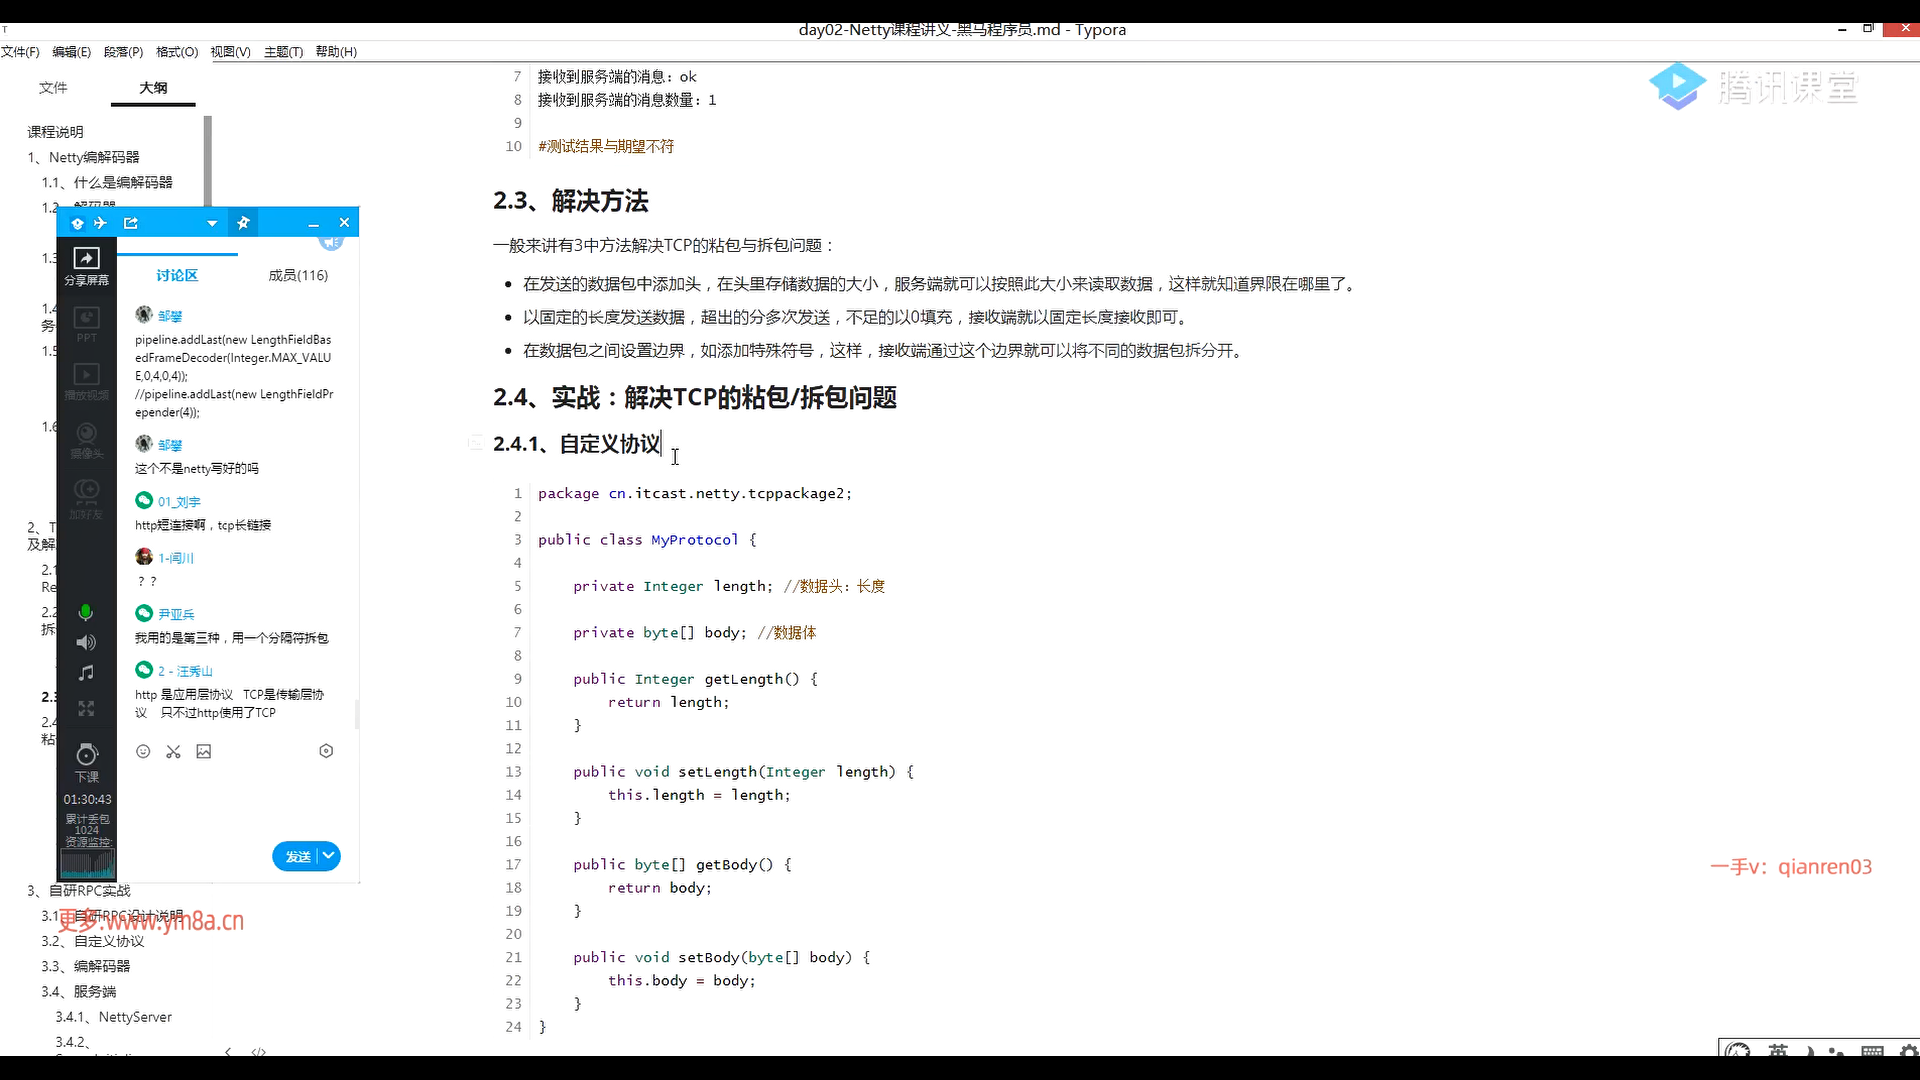Open the 格式(O) menu
1920x1080 pixels.
click(177, 52)
